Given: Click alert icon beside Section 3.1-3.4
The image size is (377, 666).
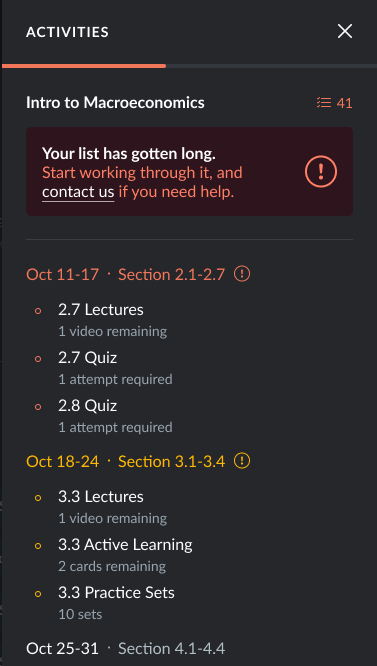Looking at the screenshot, I should 242,461.
